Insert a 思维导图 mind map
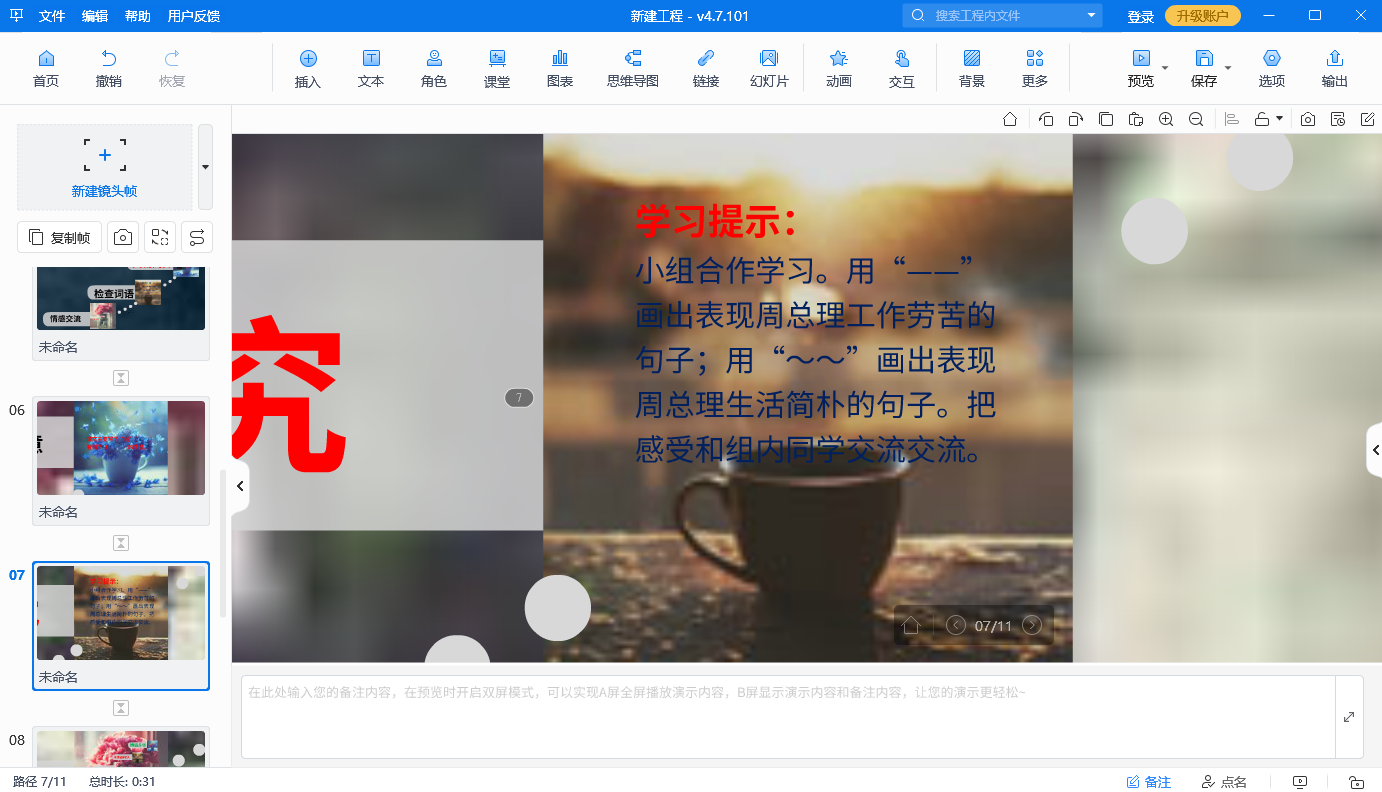This screenshot has width=1382, height=792. pos(633,68)
